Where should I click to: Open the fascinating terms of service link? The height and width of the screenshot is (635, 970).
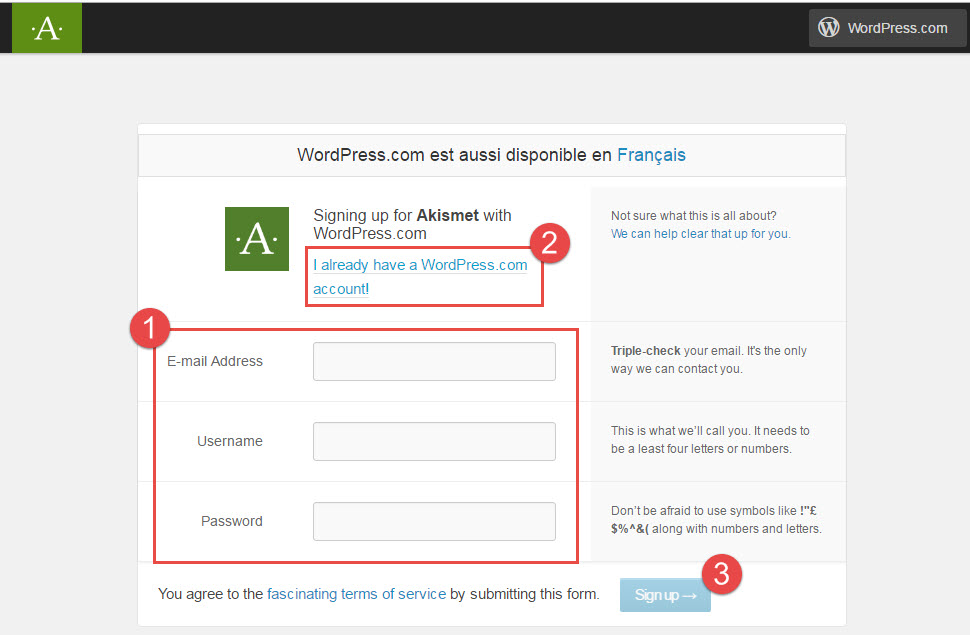pos(356,594)
